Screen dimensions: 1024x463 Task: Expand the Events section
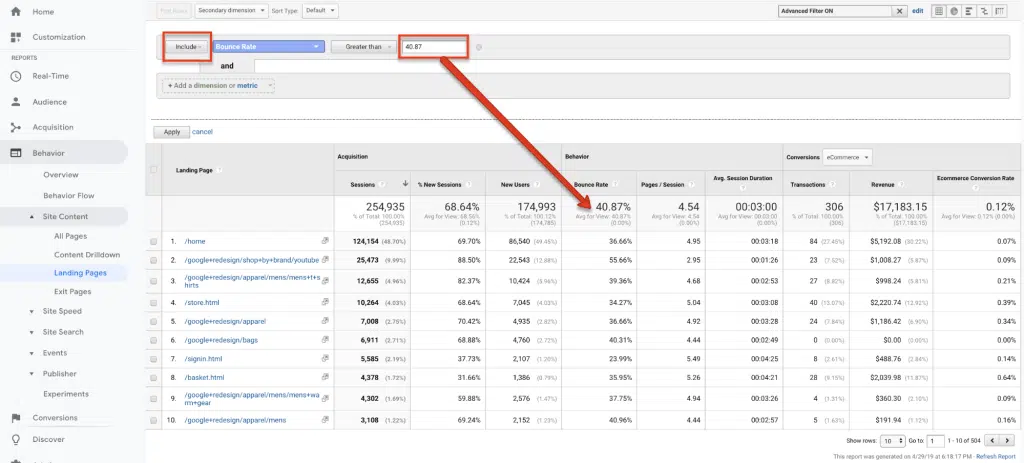point(32,353)
